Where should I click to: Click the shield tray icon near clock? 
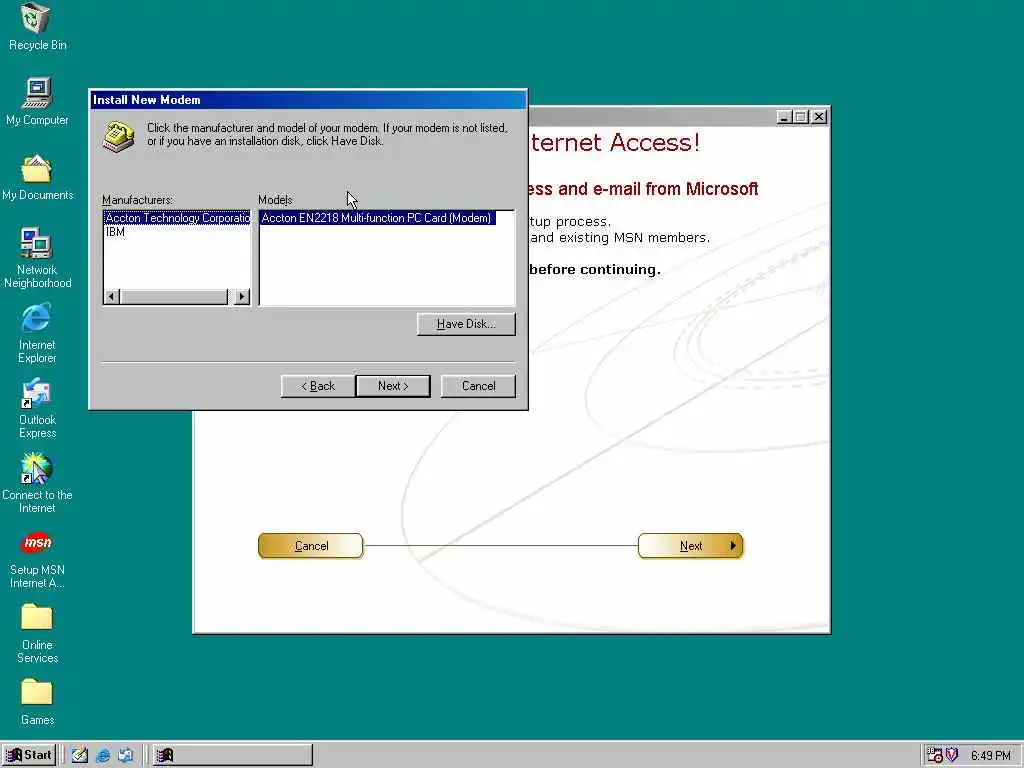pos(952,755)
